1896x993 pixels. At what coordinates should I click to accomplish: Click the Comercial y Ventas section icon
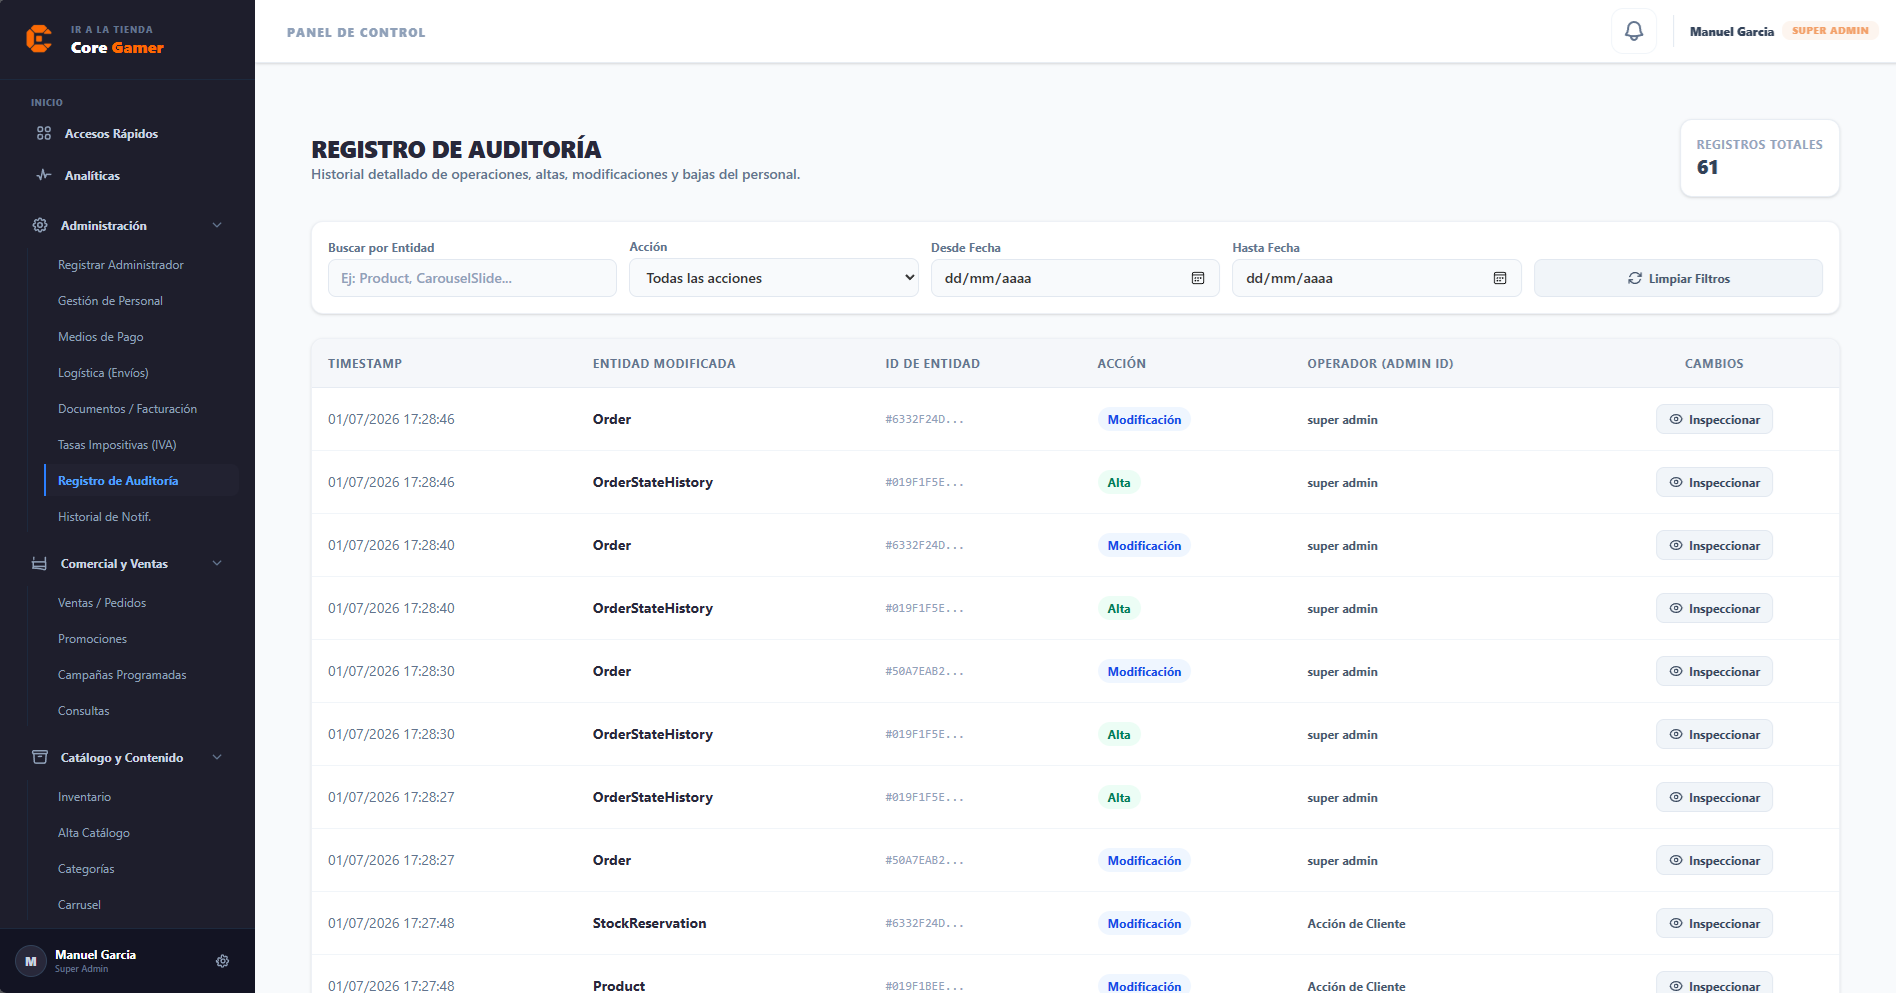click(40, 564)
